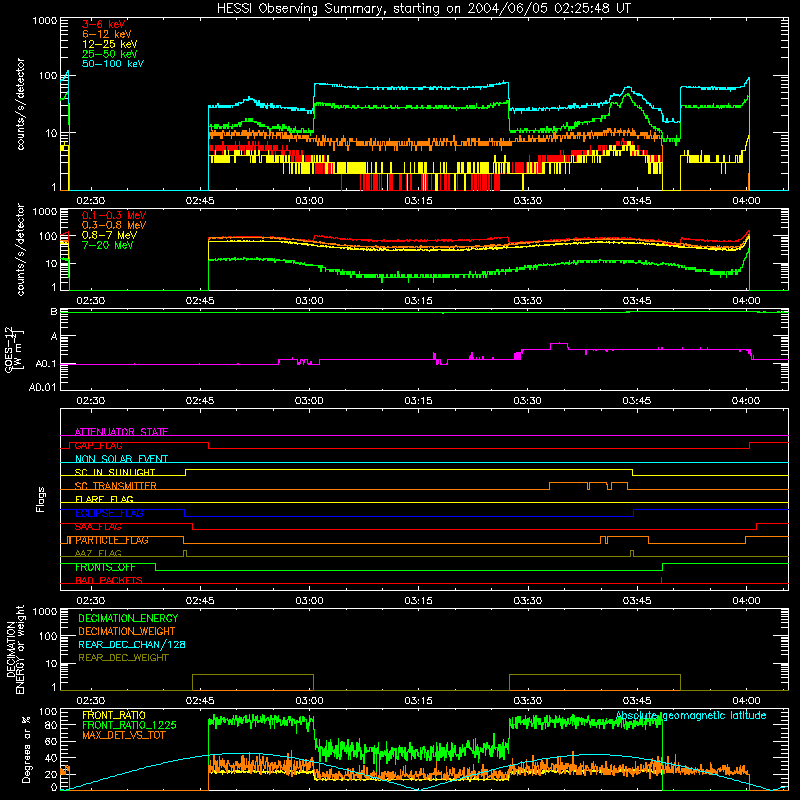This screenshot has width=800, height=800.
Task: Select the SAA_FLAG label
Action: click(x=98, y=527)
